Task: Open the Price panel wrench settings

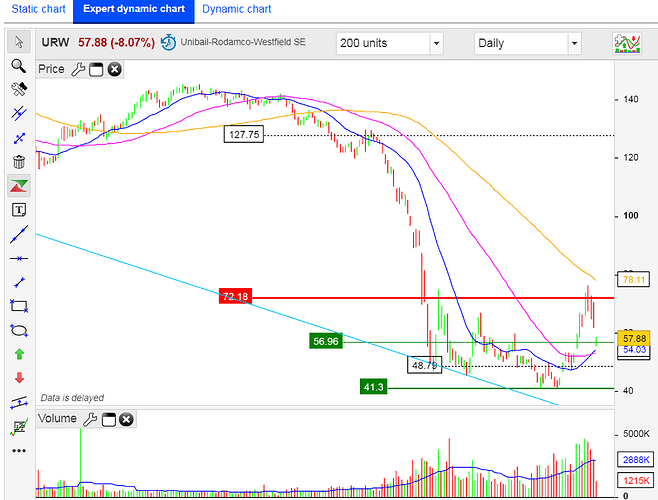Action: tap(78, 69)
